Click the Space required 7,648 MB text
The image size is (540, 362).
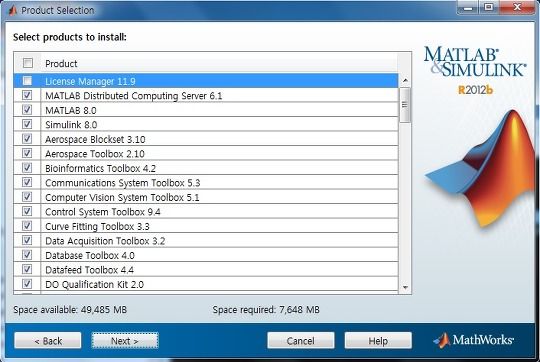pyautogui.click(x=266, y=310)
